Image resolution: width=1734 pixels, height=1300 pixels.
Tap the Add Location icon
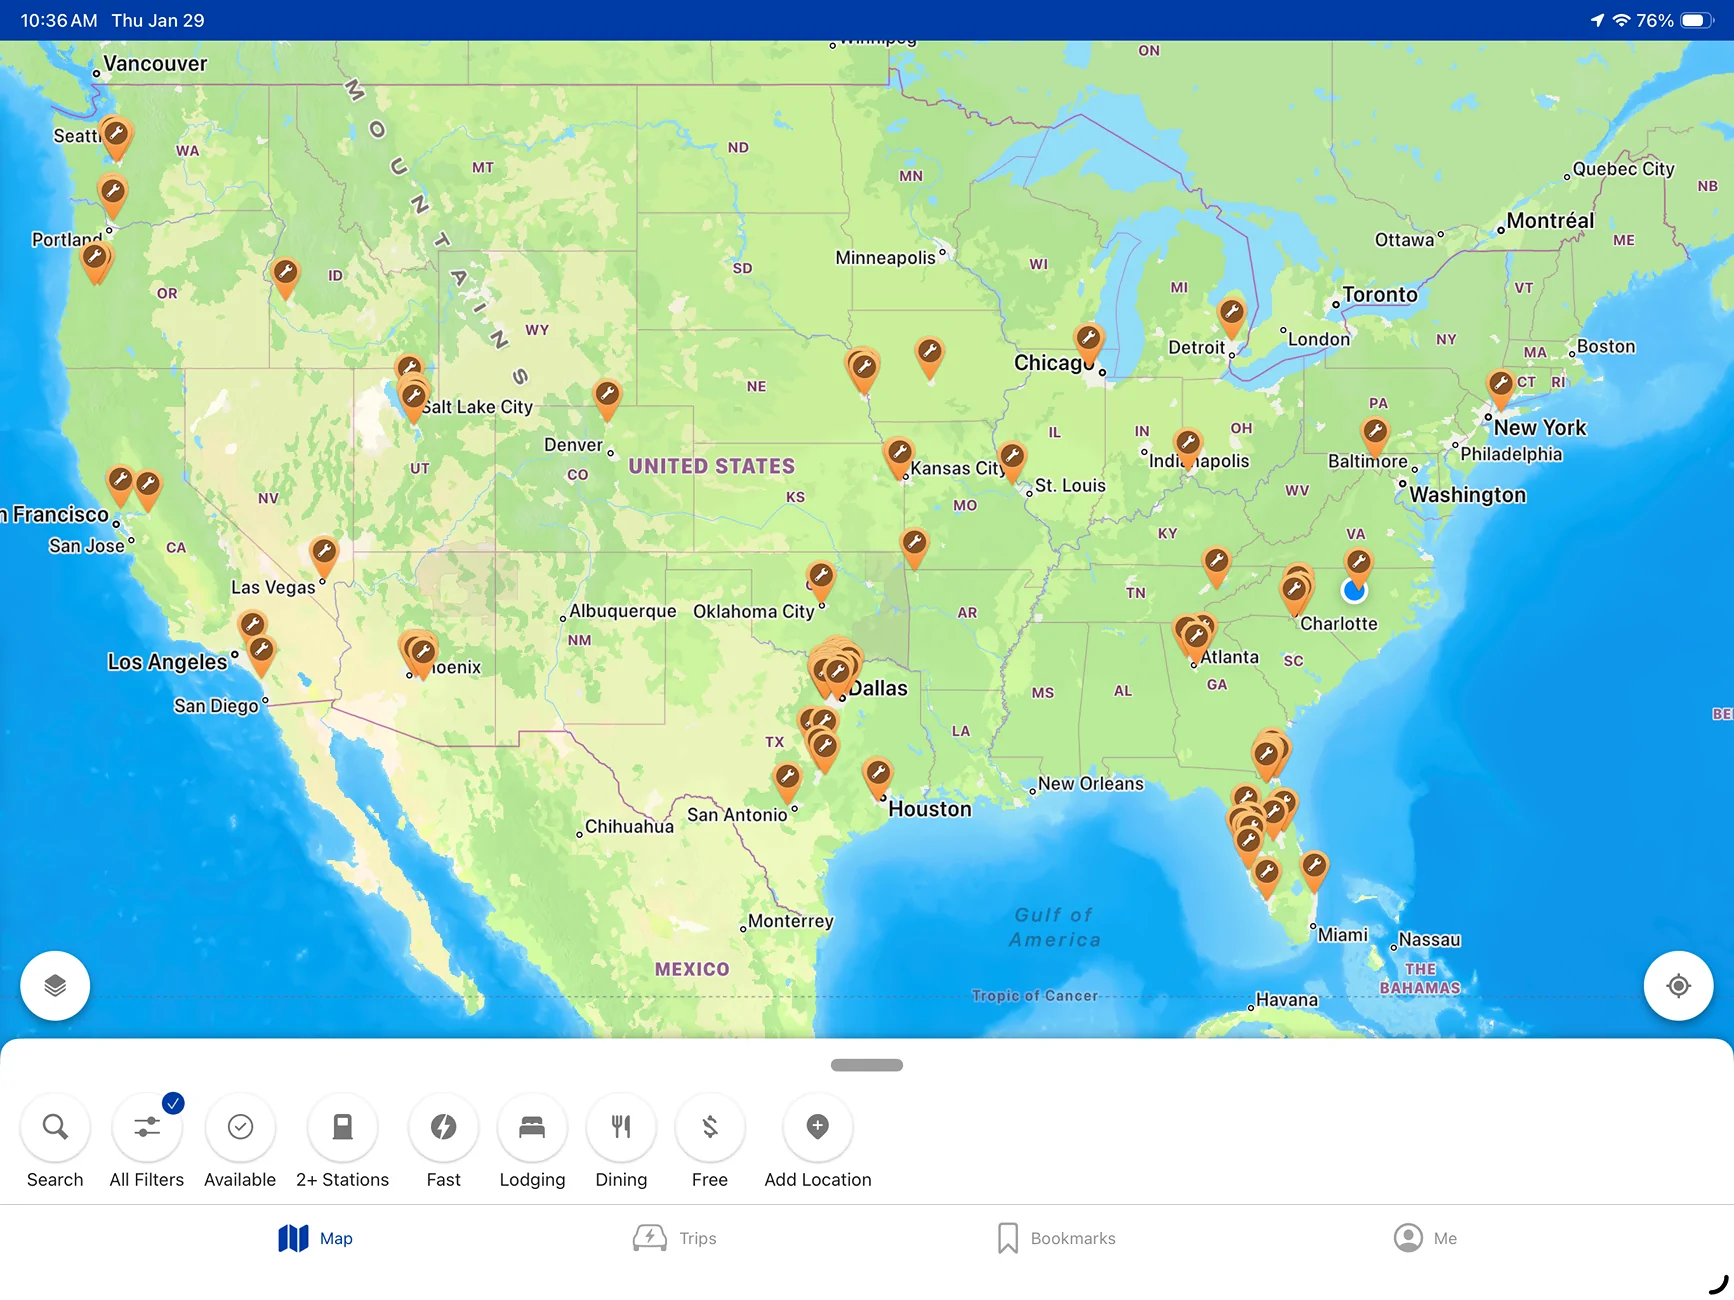click(x=817, y=1128)
